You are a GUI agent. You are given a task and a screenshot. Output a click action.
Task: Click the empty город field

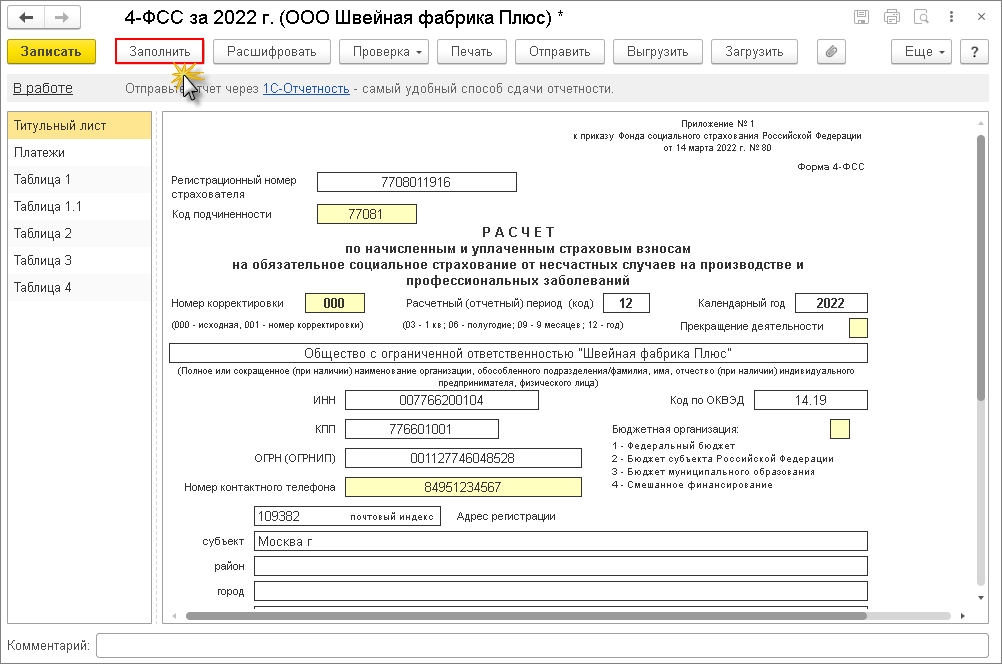[560, 591]
